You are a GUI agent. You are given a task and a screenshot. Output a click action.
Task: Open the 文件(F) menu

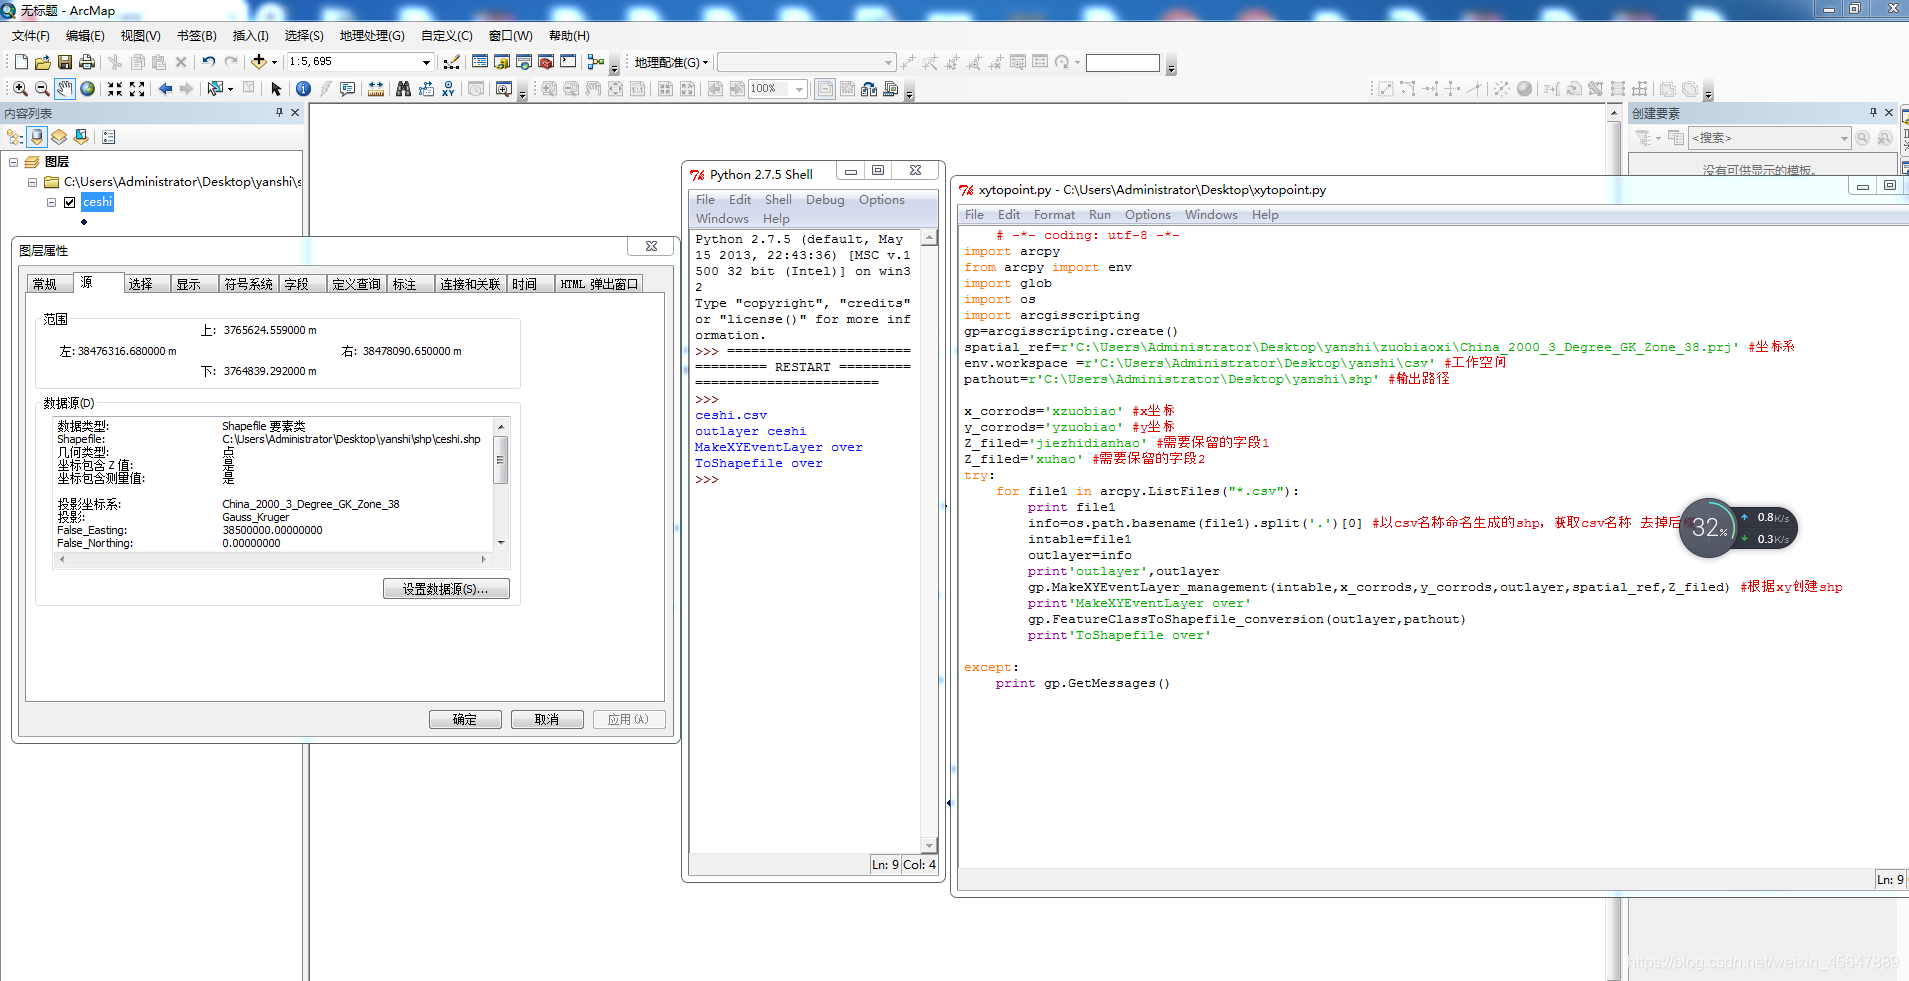(x=31, y=36)
